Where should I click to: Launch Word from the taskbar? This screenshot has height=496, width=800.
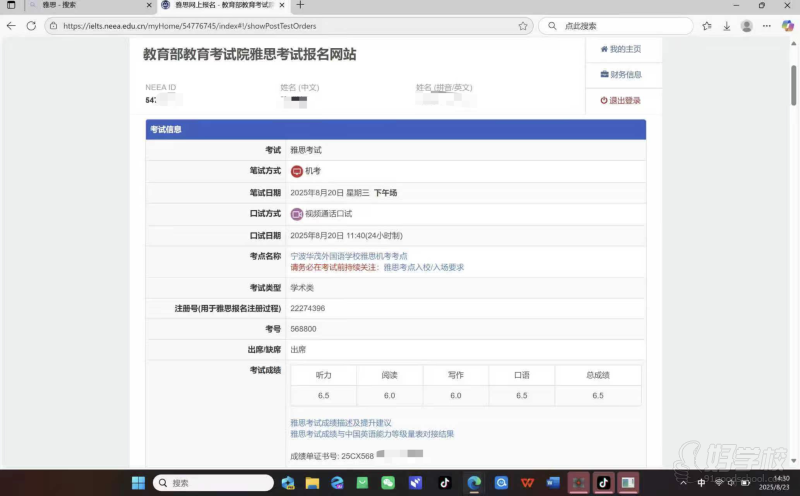pyautogui.click(x=552, y=483)
